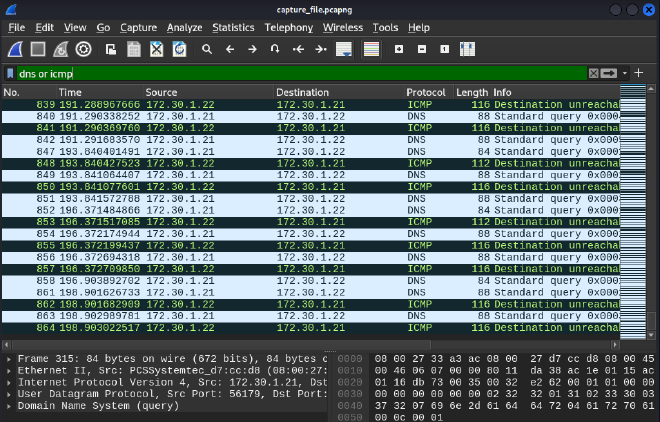Image resolution: width=660 pixels, height=422 pixels.
Task: Open recent display filters dropdown
Action: [625, 73]
